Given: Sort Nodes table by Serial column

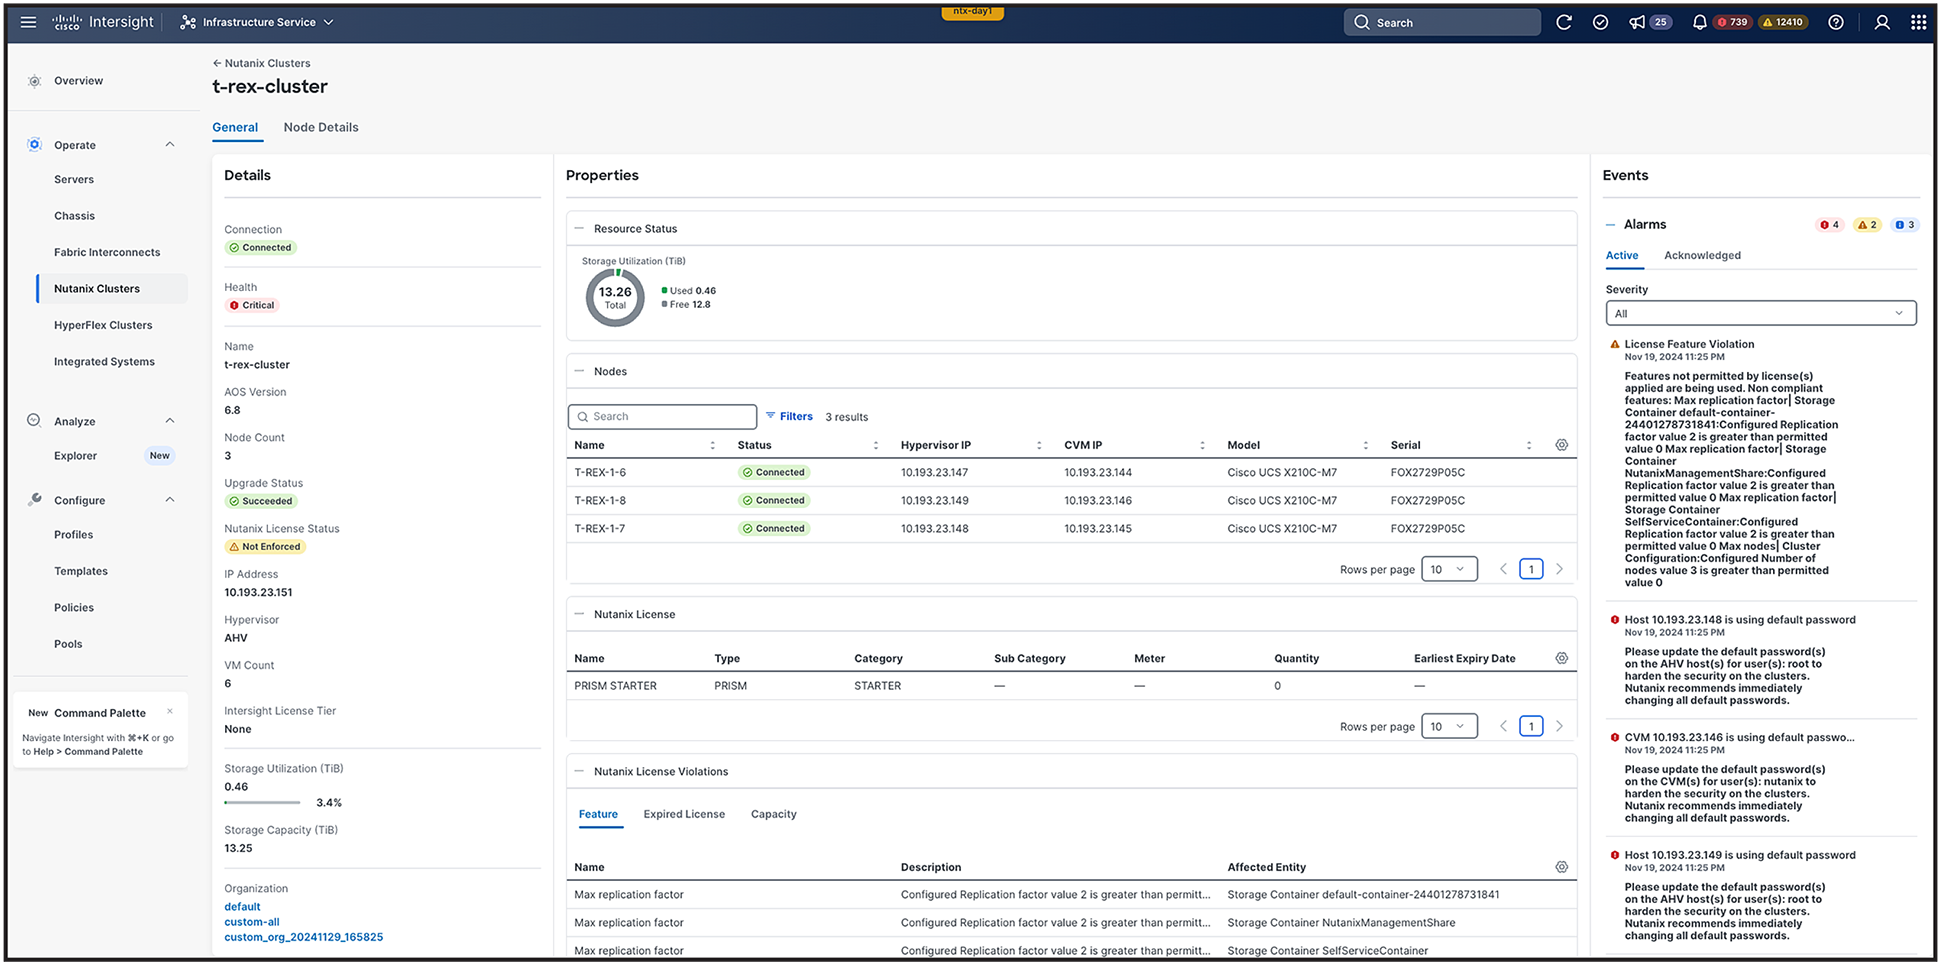Looking at the screenshot, I should coord(1528,445).
